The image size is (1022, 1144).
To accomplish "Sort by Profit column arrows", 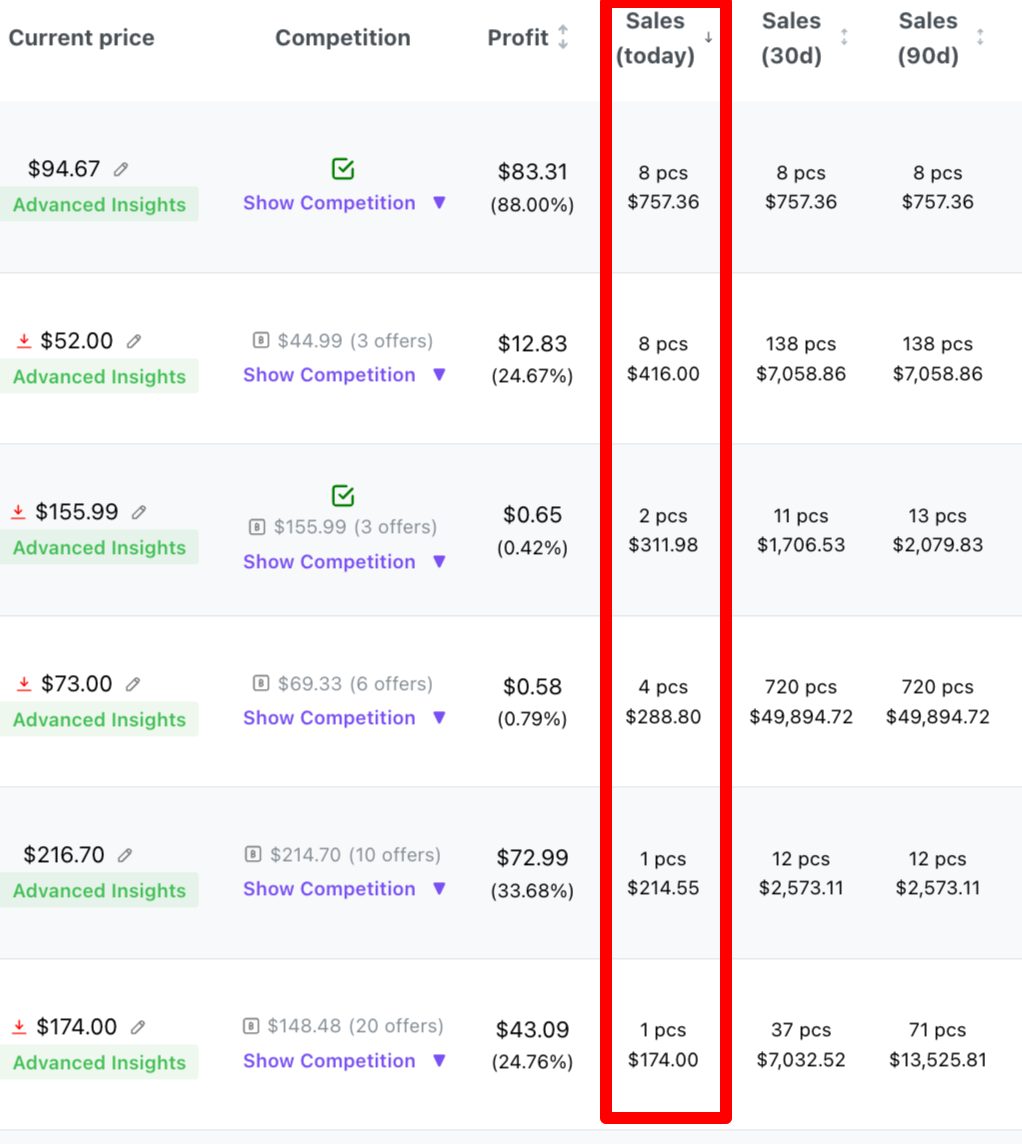I will point(563,37).
